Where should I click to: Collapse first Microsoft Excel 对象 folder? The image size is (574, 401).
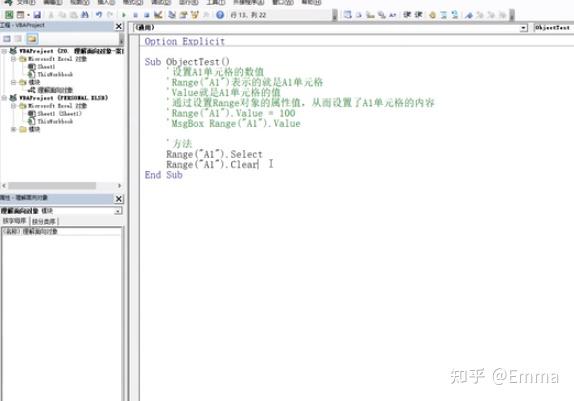(x=13, y=59)
